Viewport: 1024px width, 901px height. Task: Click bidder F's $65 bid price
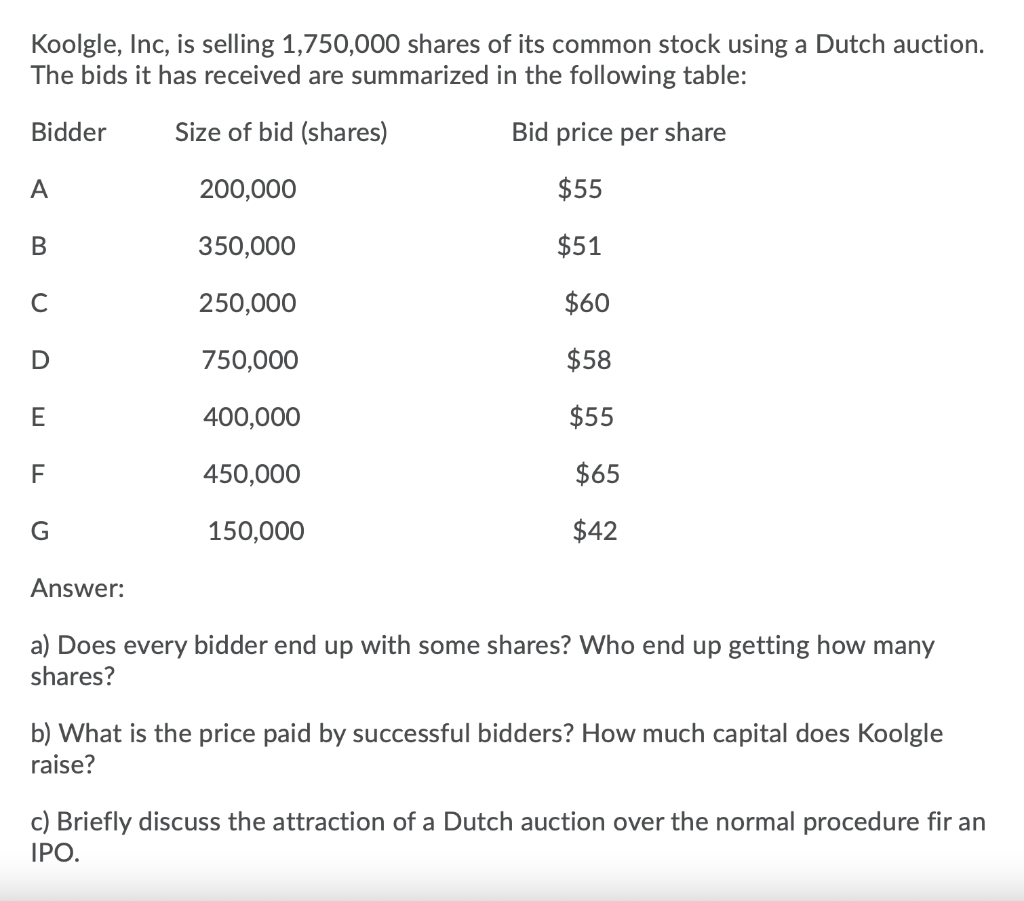coord(598,473)
